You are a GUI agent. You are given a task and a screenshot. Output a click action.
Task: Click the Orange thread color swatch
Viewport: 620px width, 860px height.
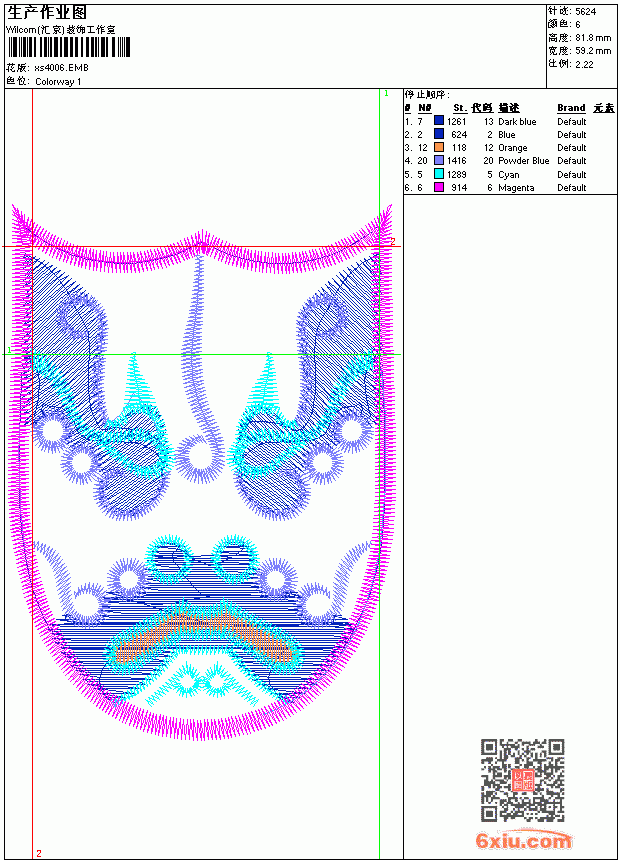439,147
